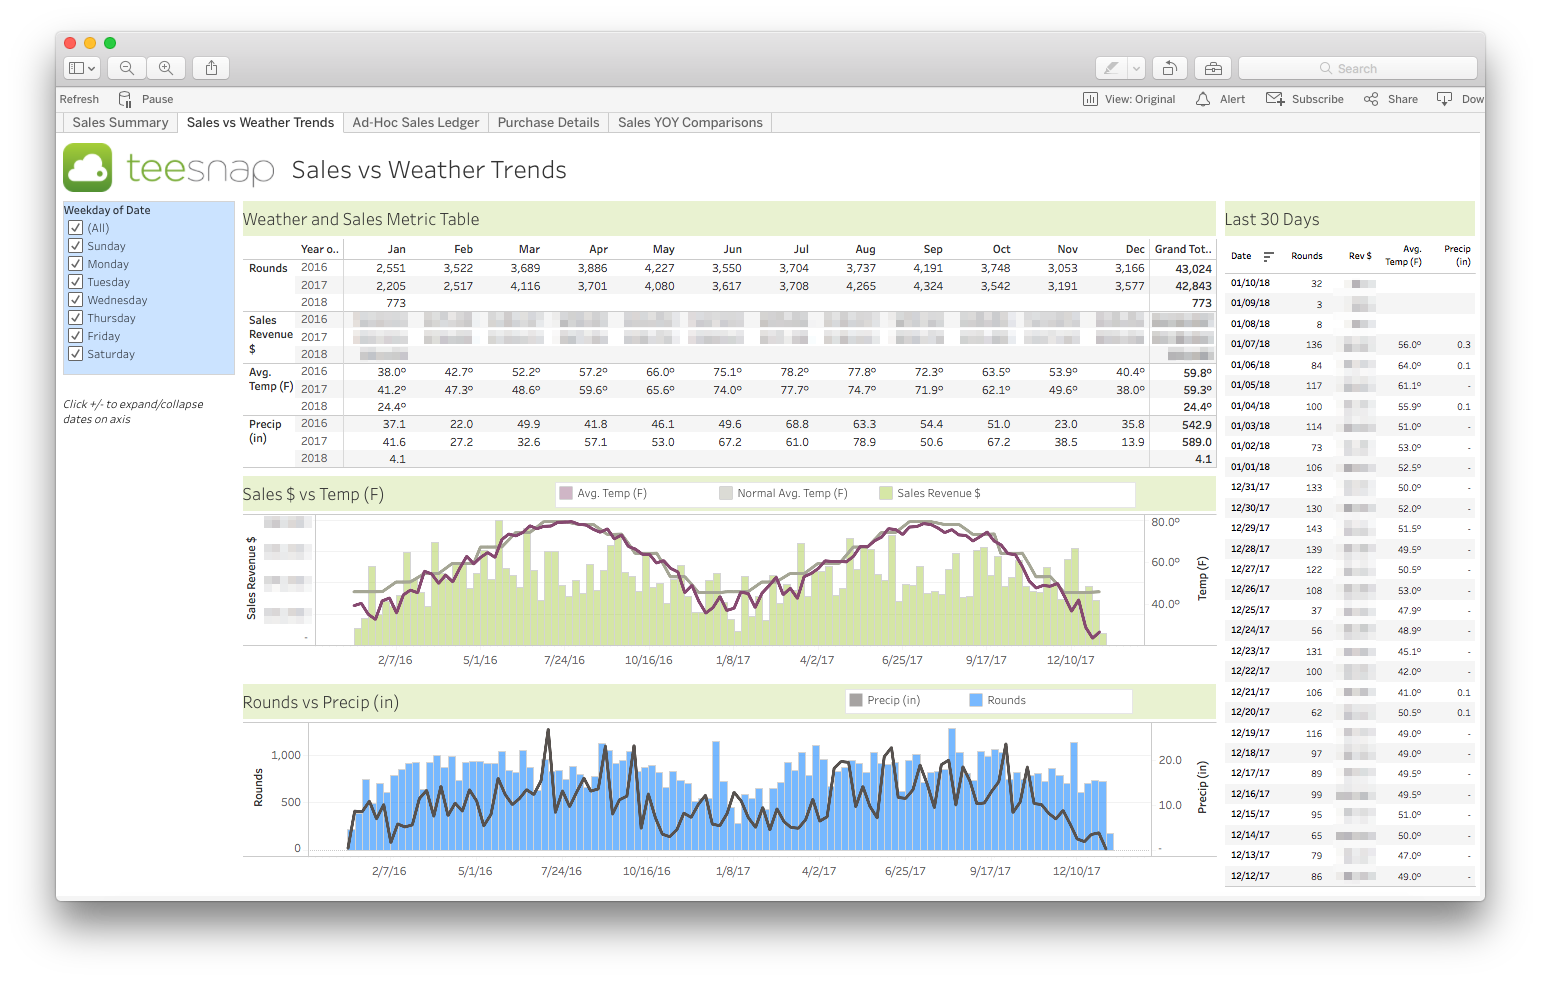Screen dimensions: 1541x981
Task: Click the Sales Revenue $ legend swatch
Action: point(885,493)
